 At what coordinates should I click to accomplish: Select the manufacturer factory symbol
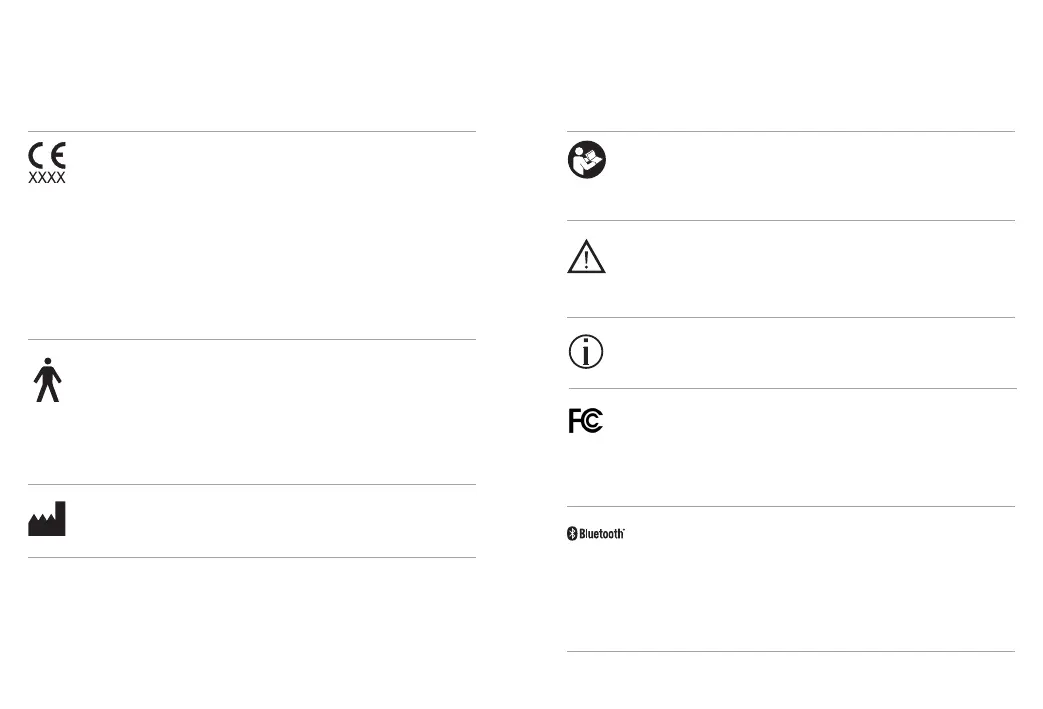47,518
